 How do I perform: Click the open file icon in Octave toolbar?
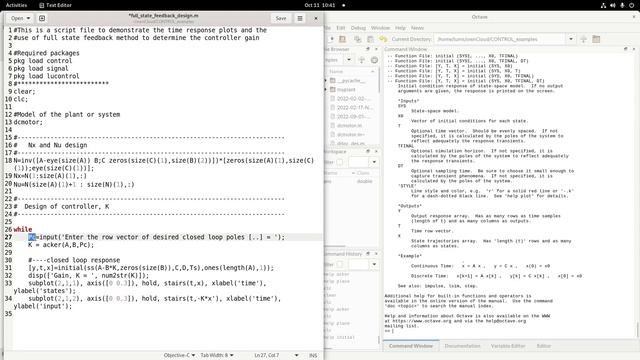coord(342,39)
